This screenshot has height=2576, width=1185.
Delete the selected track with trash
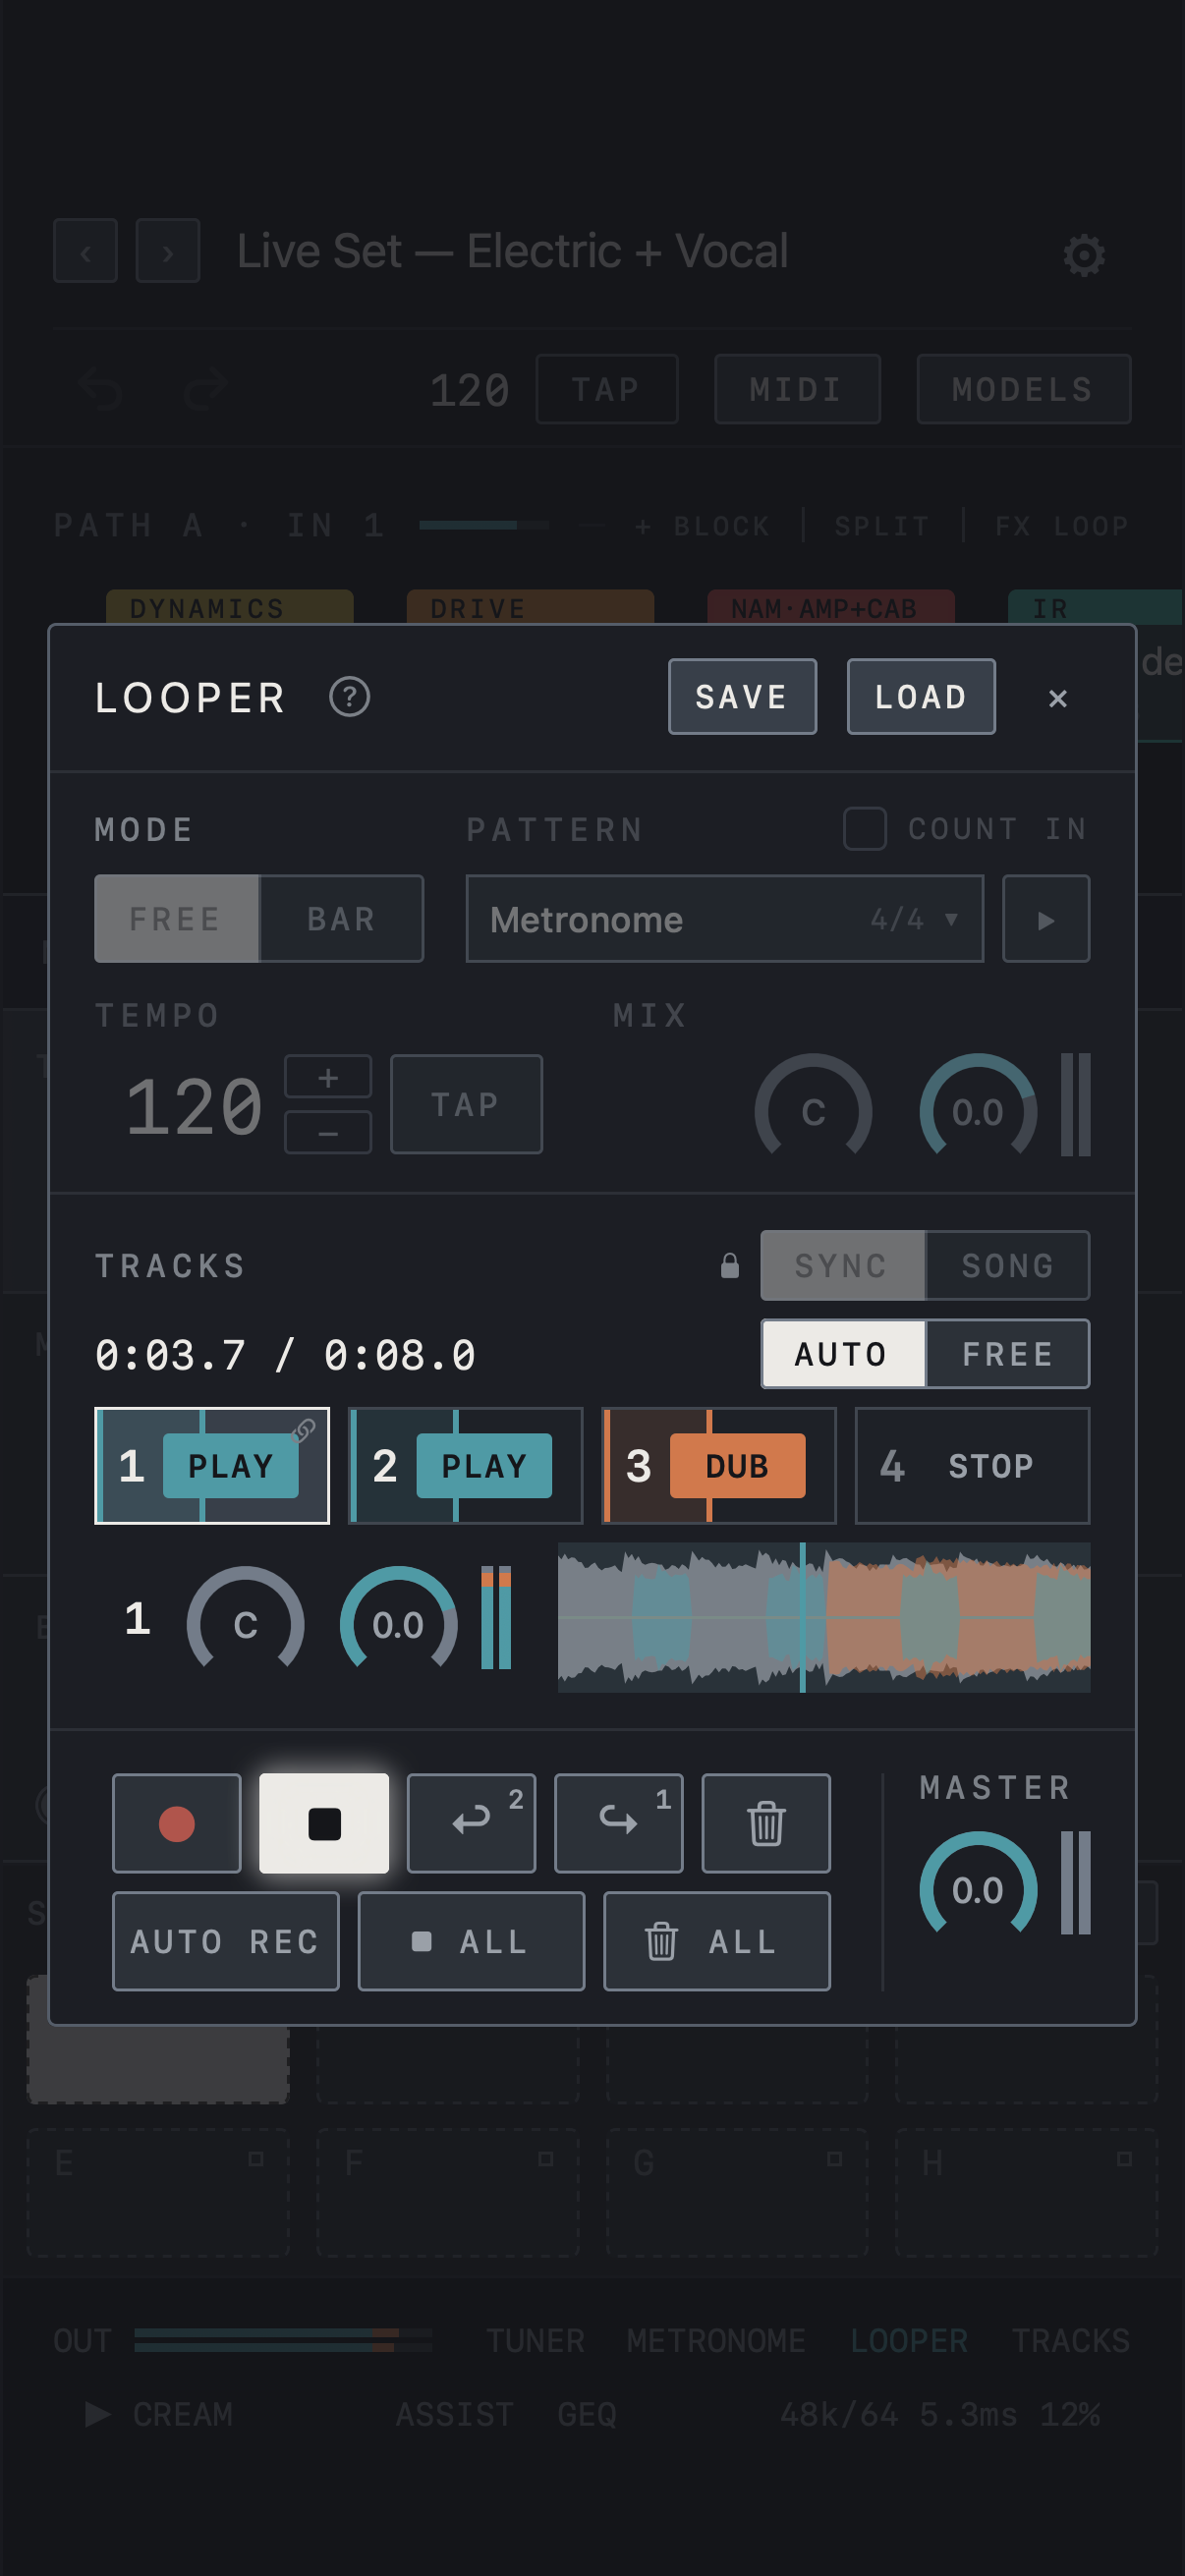point(766,1824)
